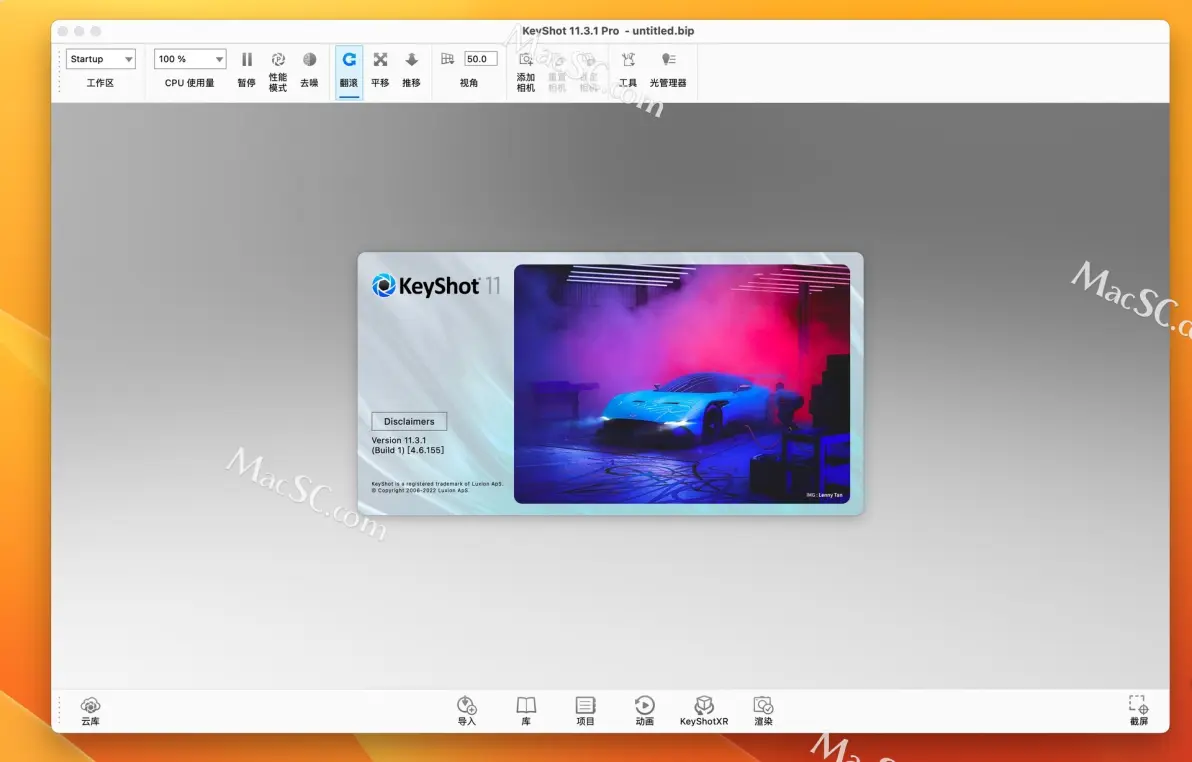Viewport: 1192px width, 762px height.
Task: Open the Light Manager (光管理器)
Action: 668,69
